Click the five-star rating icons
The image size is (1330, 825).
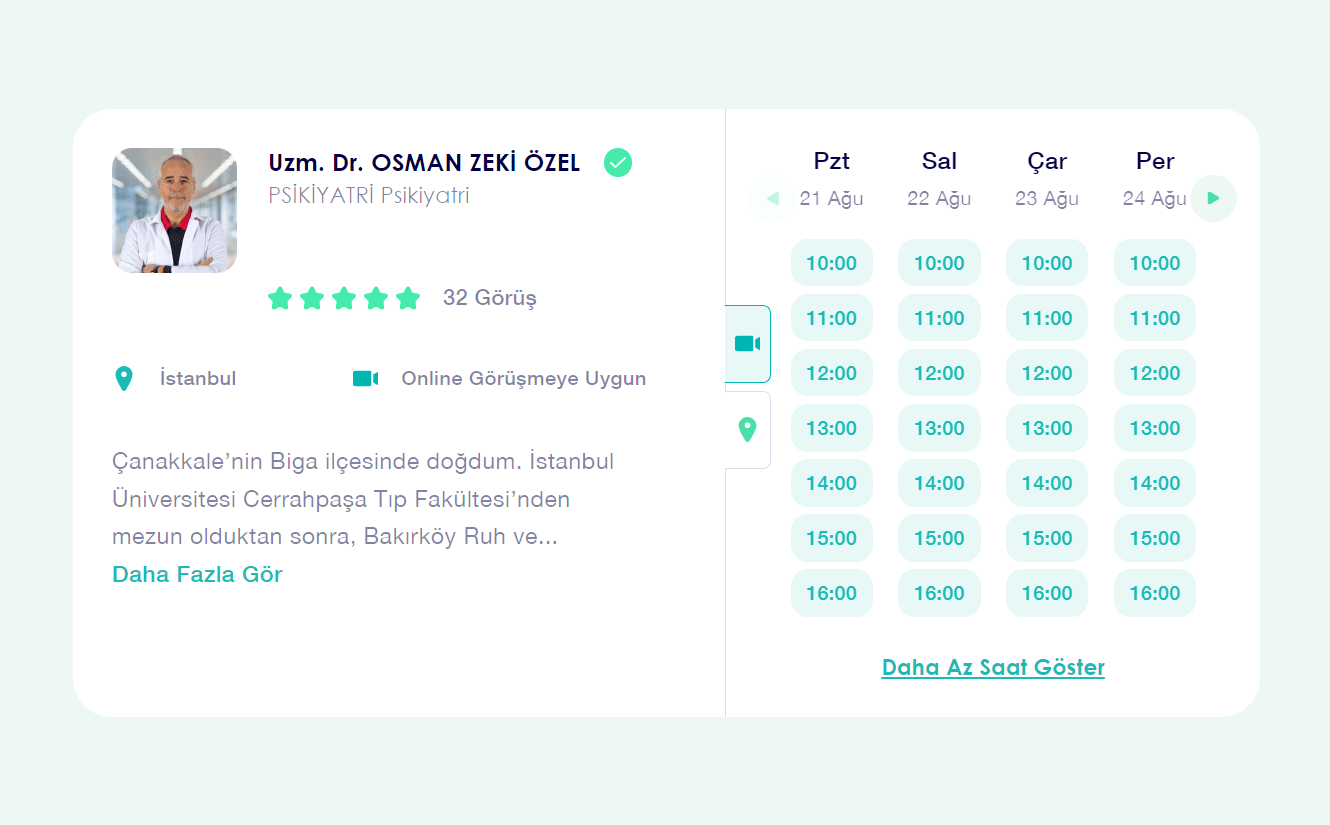(x=344, y=298)
